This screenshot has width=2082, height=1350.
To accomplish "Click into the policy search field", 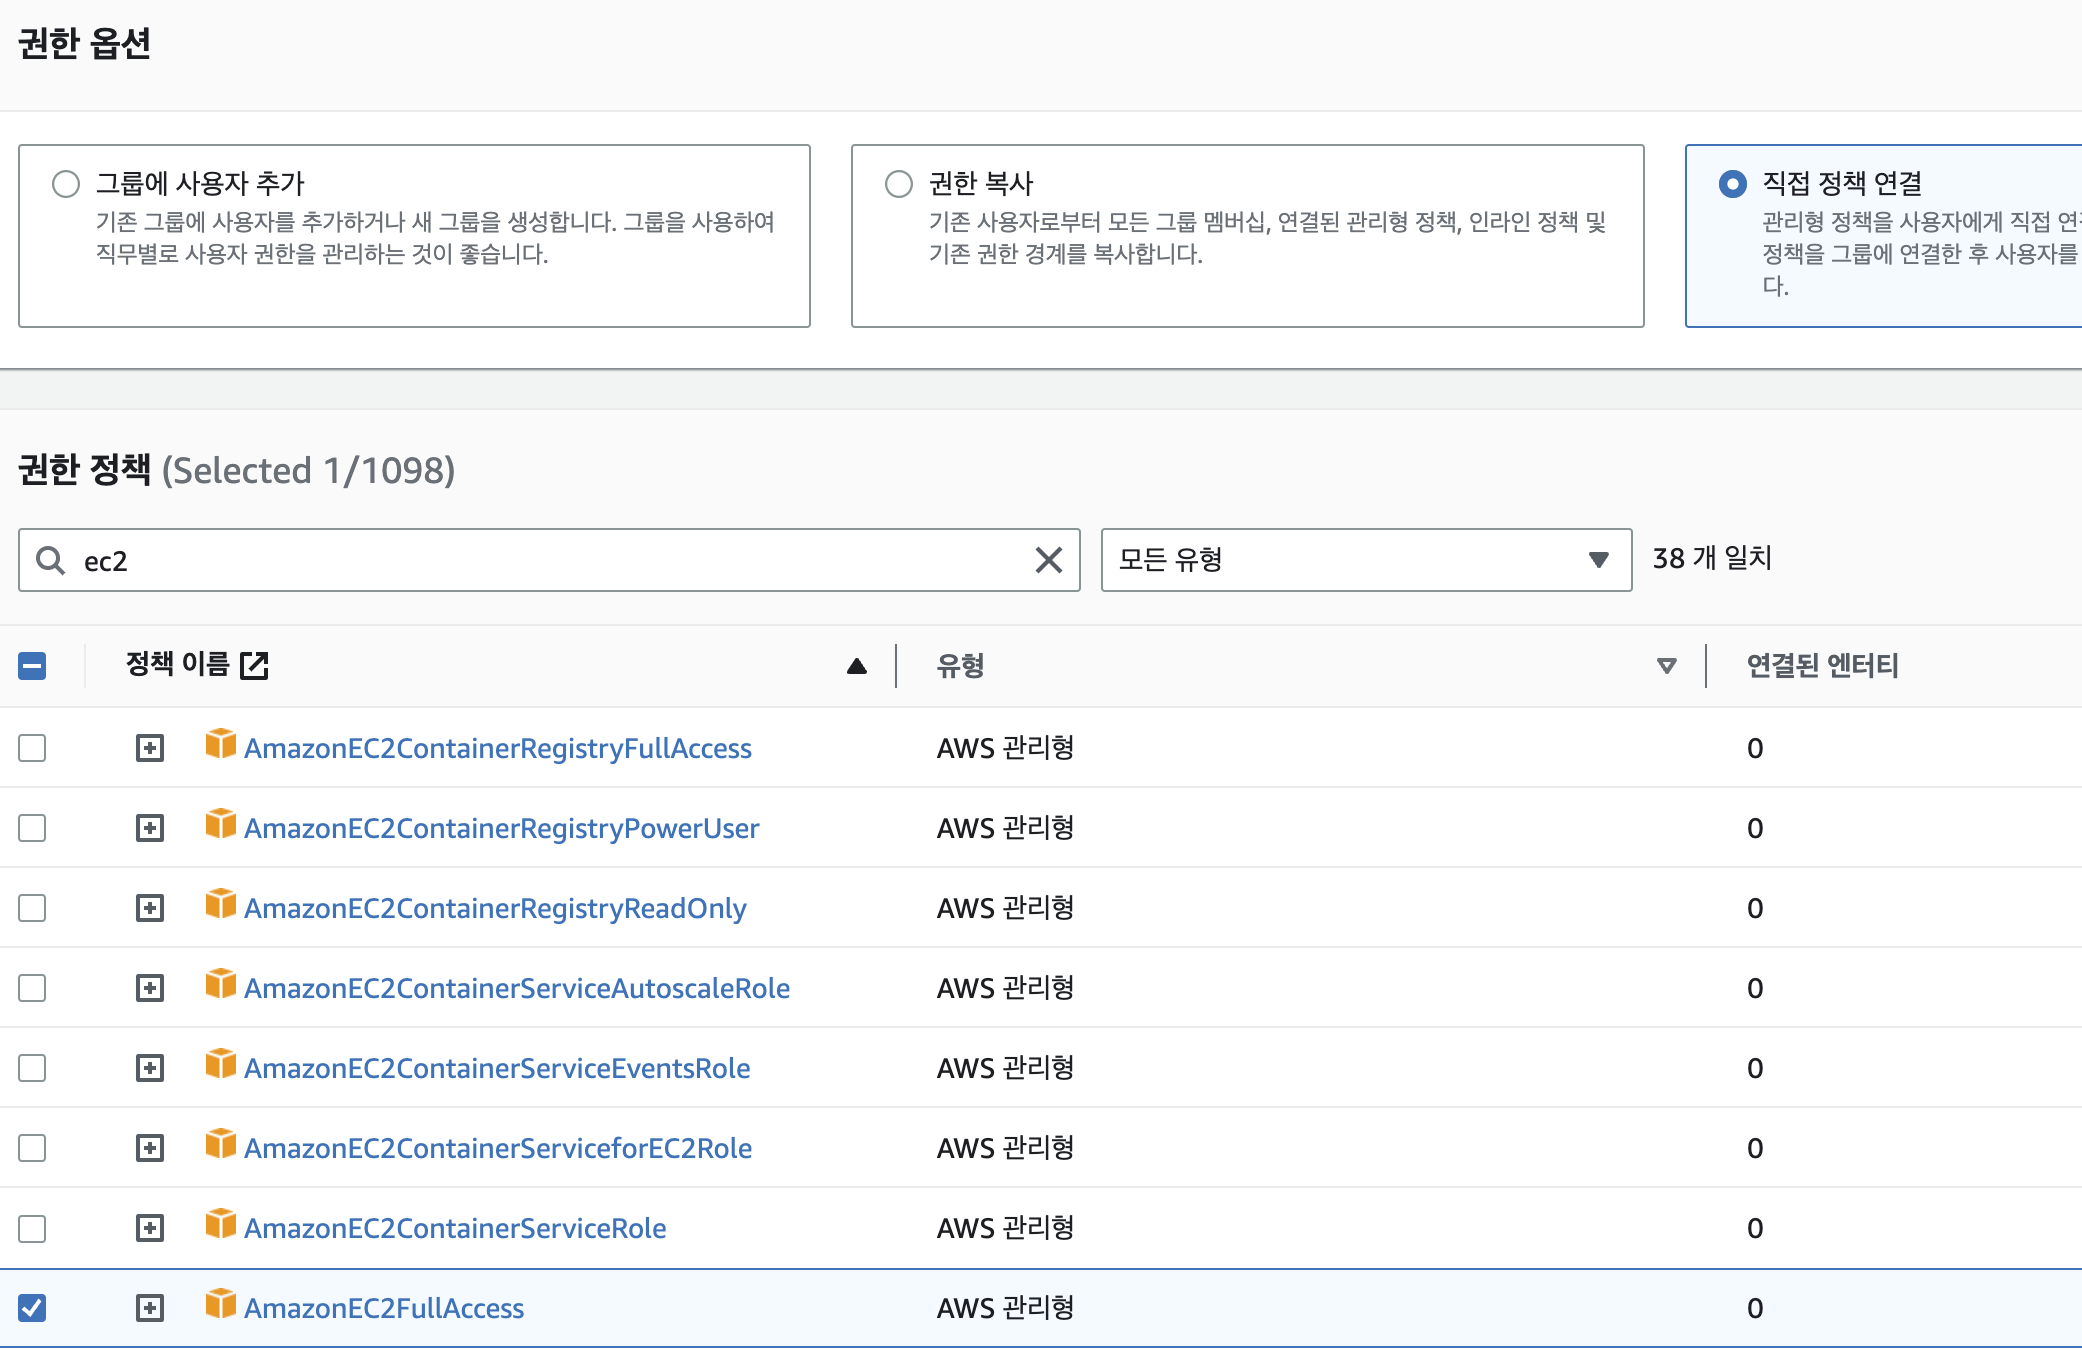I will pyautogui.click(x=550, y=560).
